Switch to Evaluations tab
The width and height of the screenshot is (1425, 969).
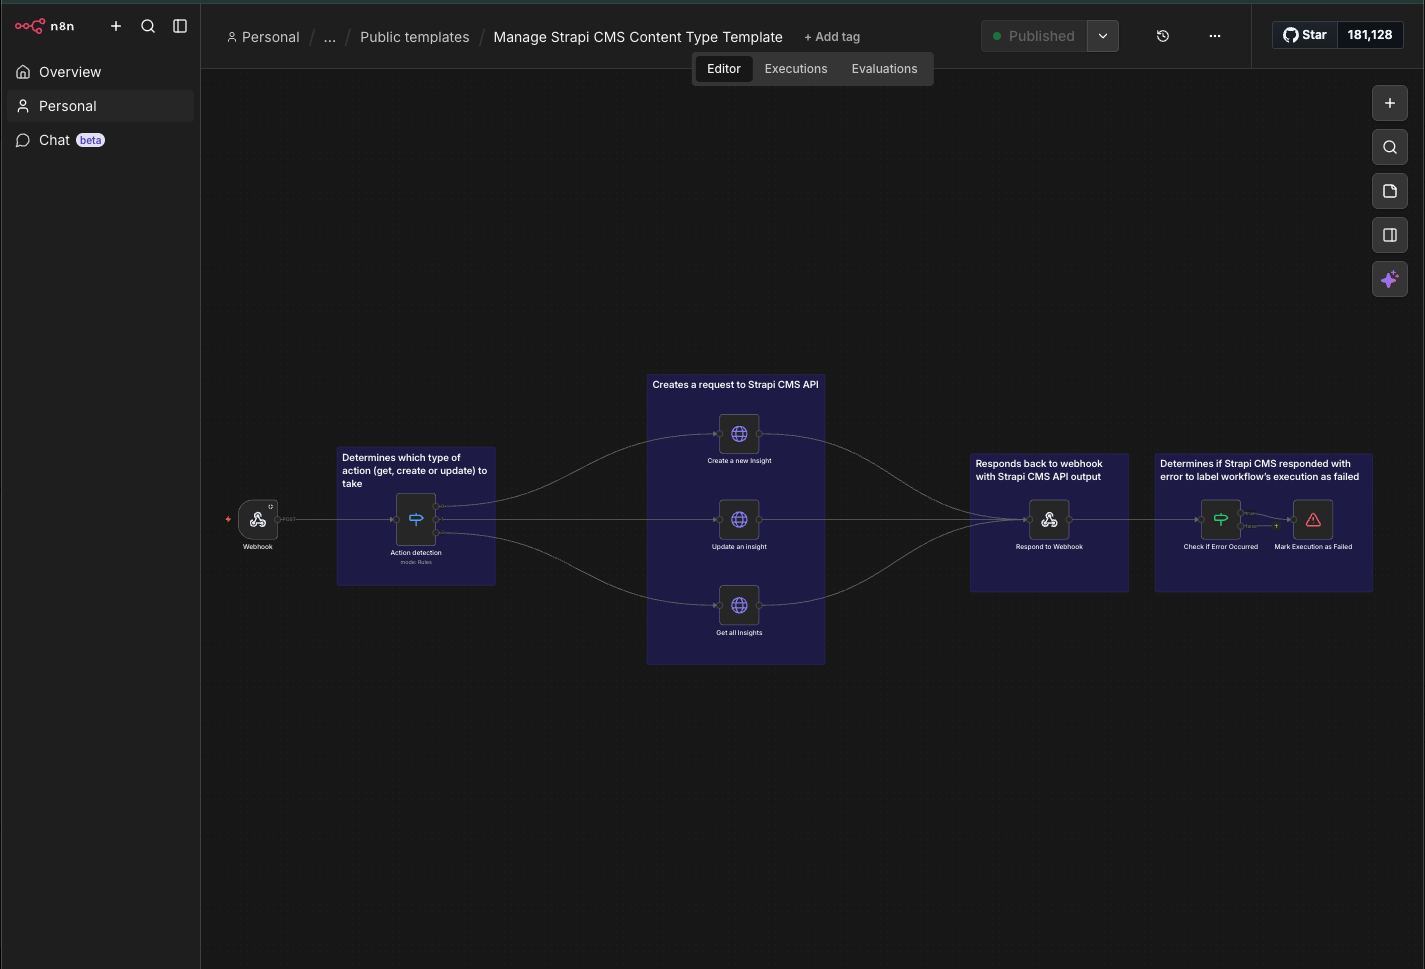(x=884, y=69)
